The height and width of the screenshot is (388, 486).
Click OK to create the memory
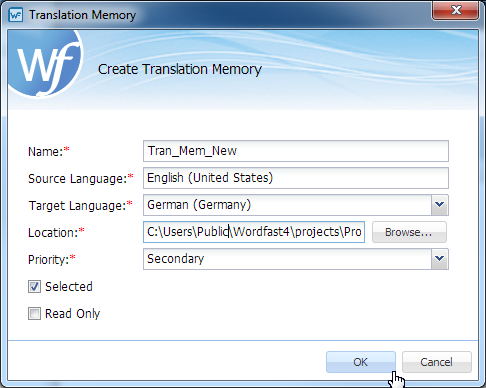coord(361,362)
